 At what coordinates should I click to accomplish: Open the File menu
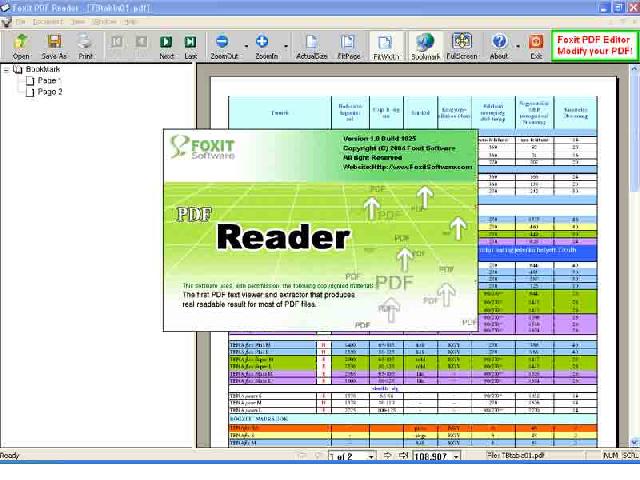(20, 22)
